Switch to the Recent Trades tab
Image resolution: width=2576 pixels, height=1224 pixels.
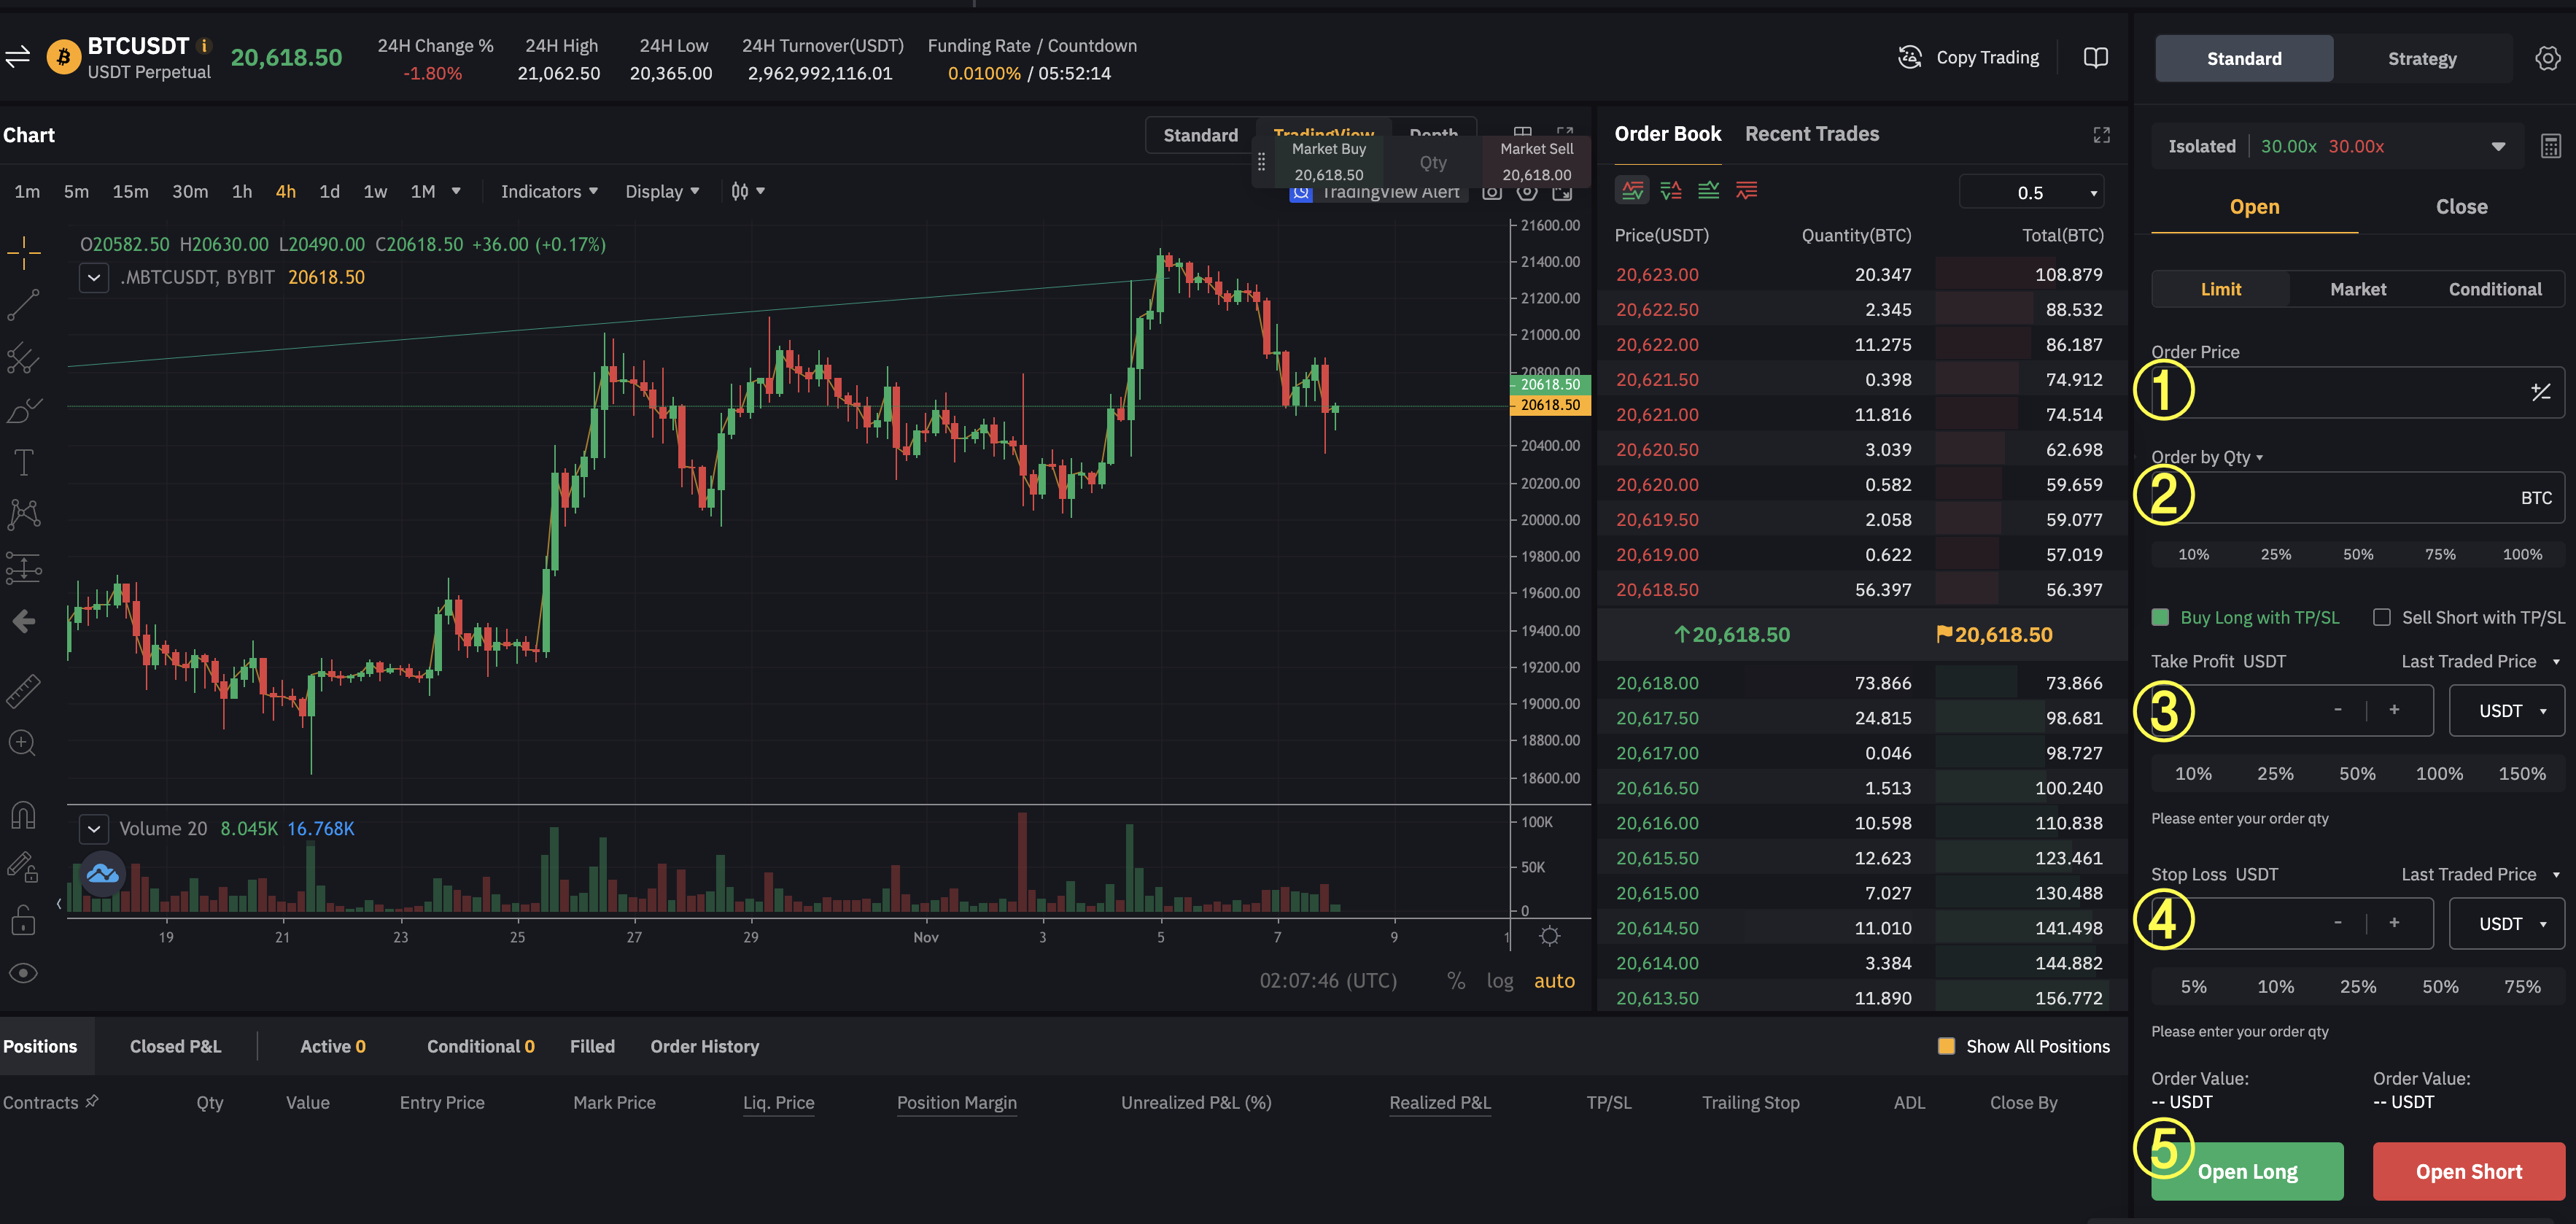tap(1811, 134)
